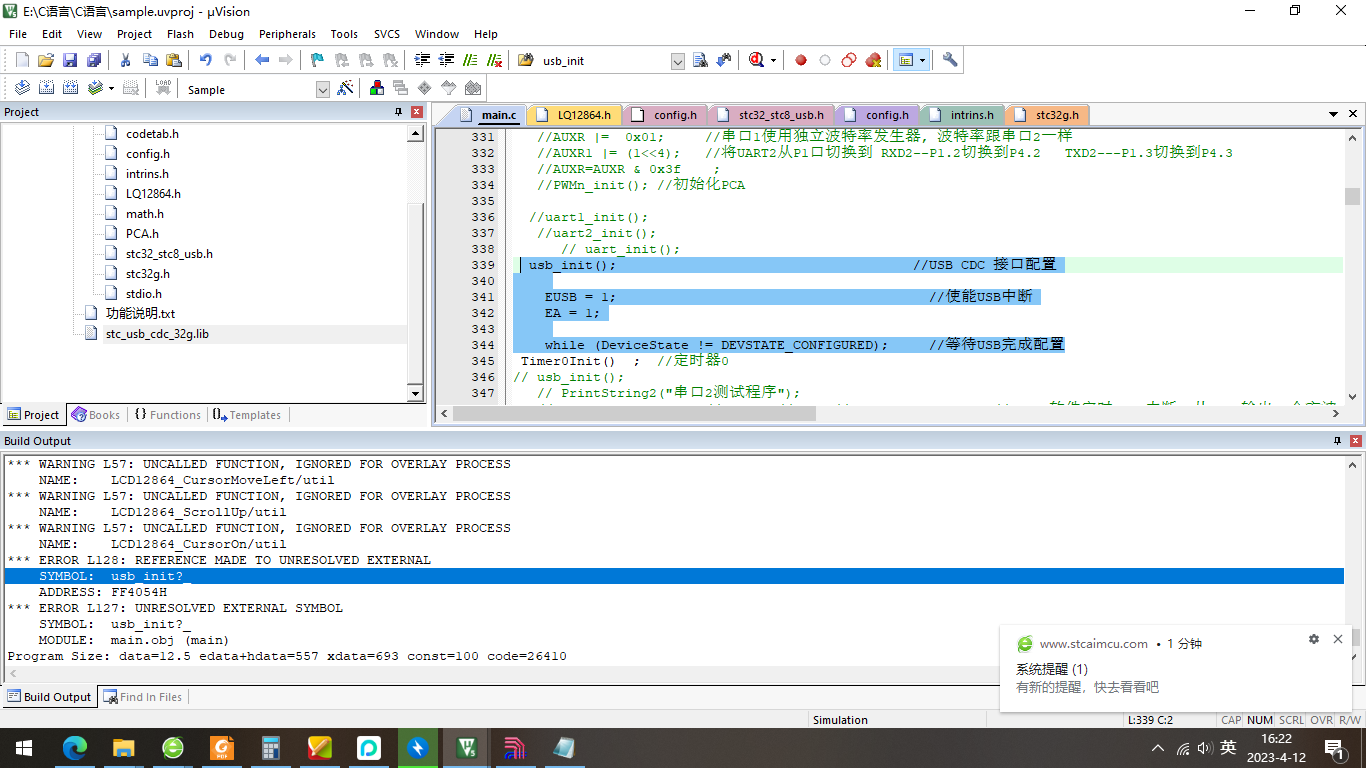This screenshot has height=768, width=1366.
Task: Start the debug session icon
Action: point(755,60)
